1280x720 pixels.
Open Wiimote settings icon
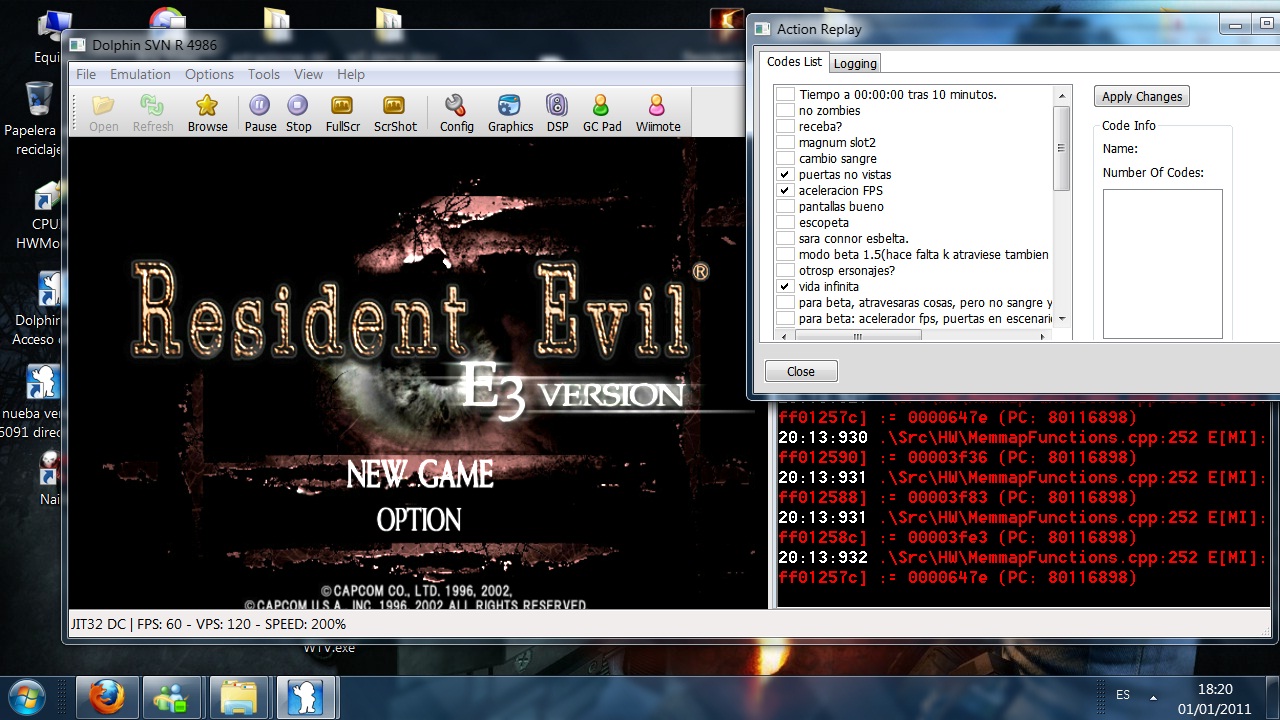[657, 112]
